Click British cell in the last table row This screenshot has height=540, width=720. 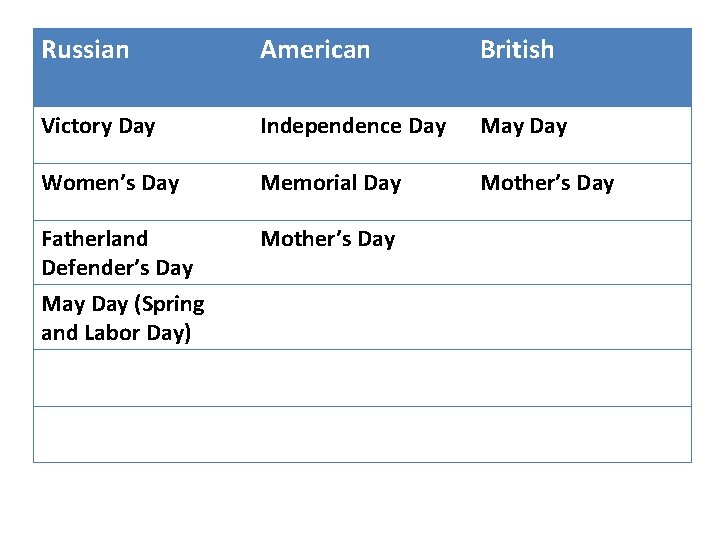click(580, 434)
